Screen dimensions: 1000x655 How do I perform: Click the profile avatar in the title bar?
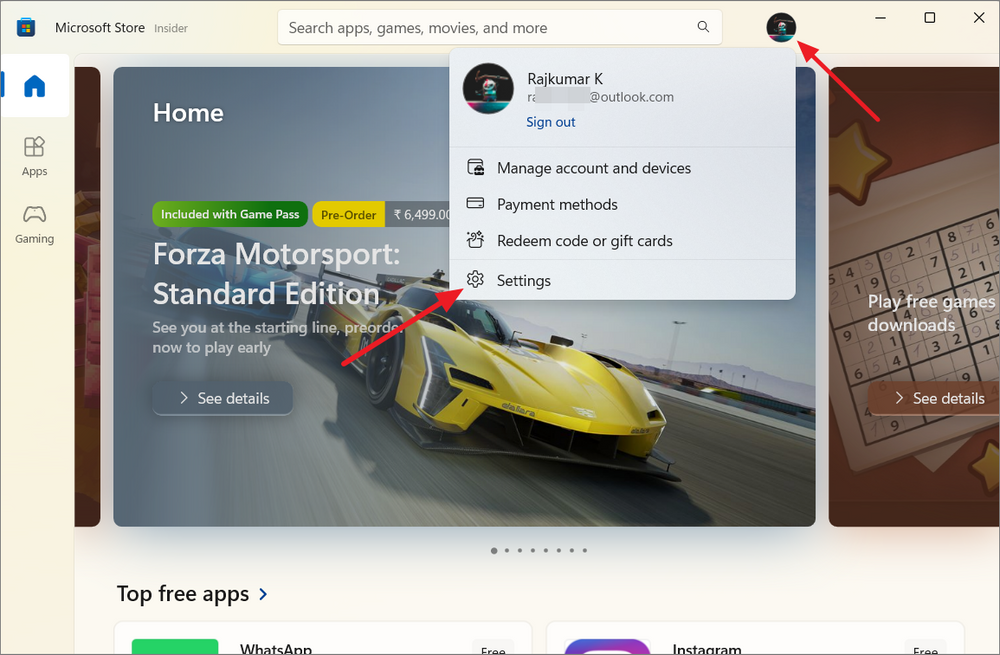[x=781, y=27]
